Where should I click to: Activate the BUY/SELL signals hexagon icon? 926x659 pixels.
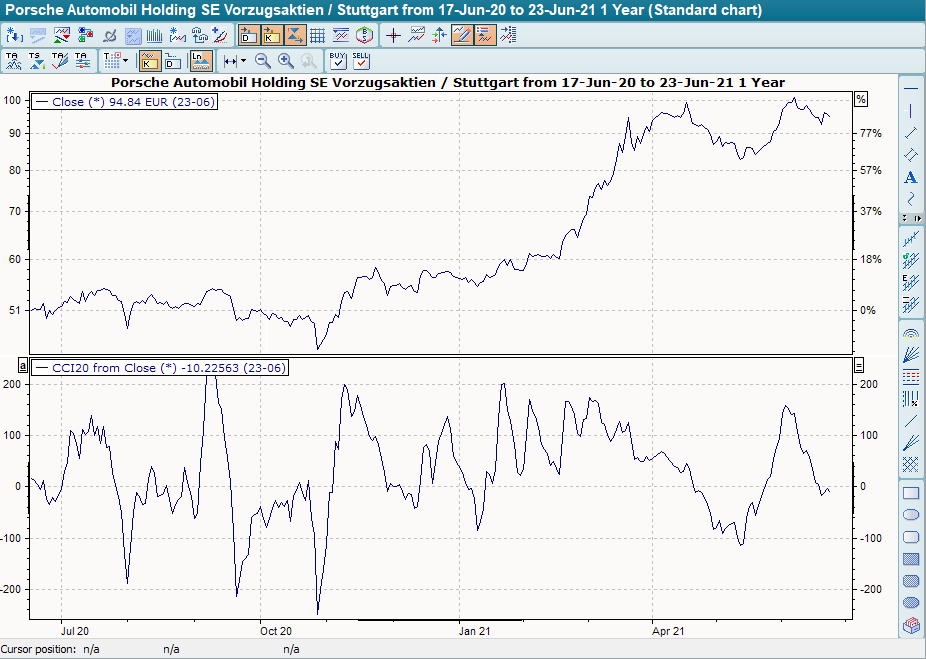tap(364, 33)
